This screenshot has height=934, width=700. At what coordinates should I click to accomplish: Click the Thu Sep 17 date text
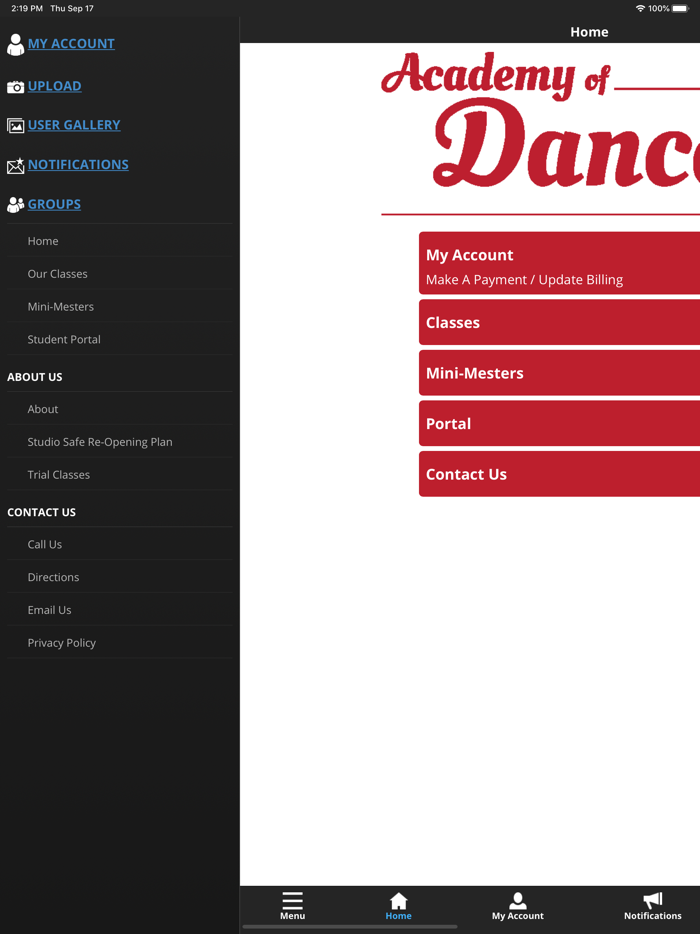72,8
